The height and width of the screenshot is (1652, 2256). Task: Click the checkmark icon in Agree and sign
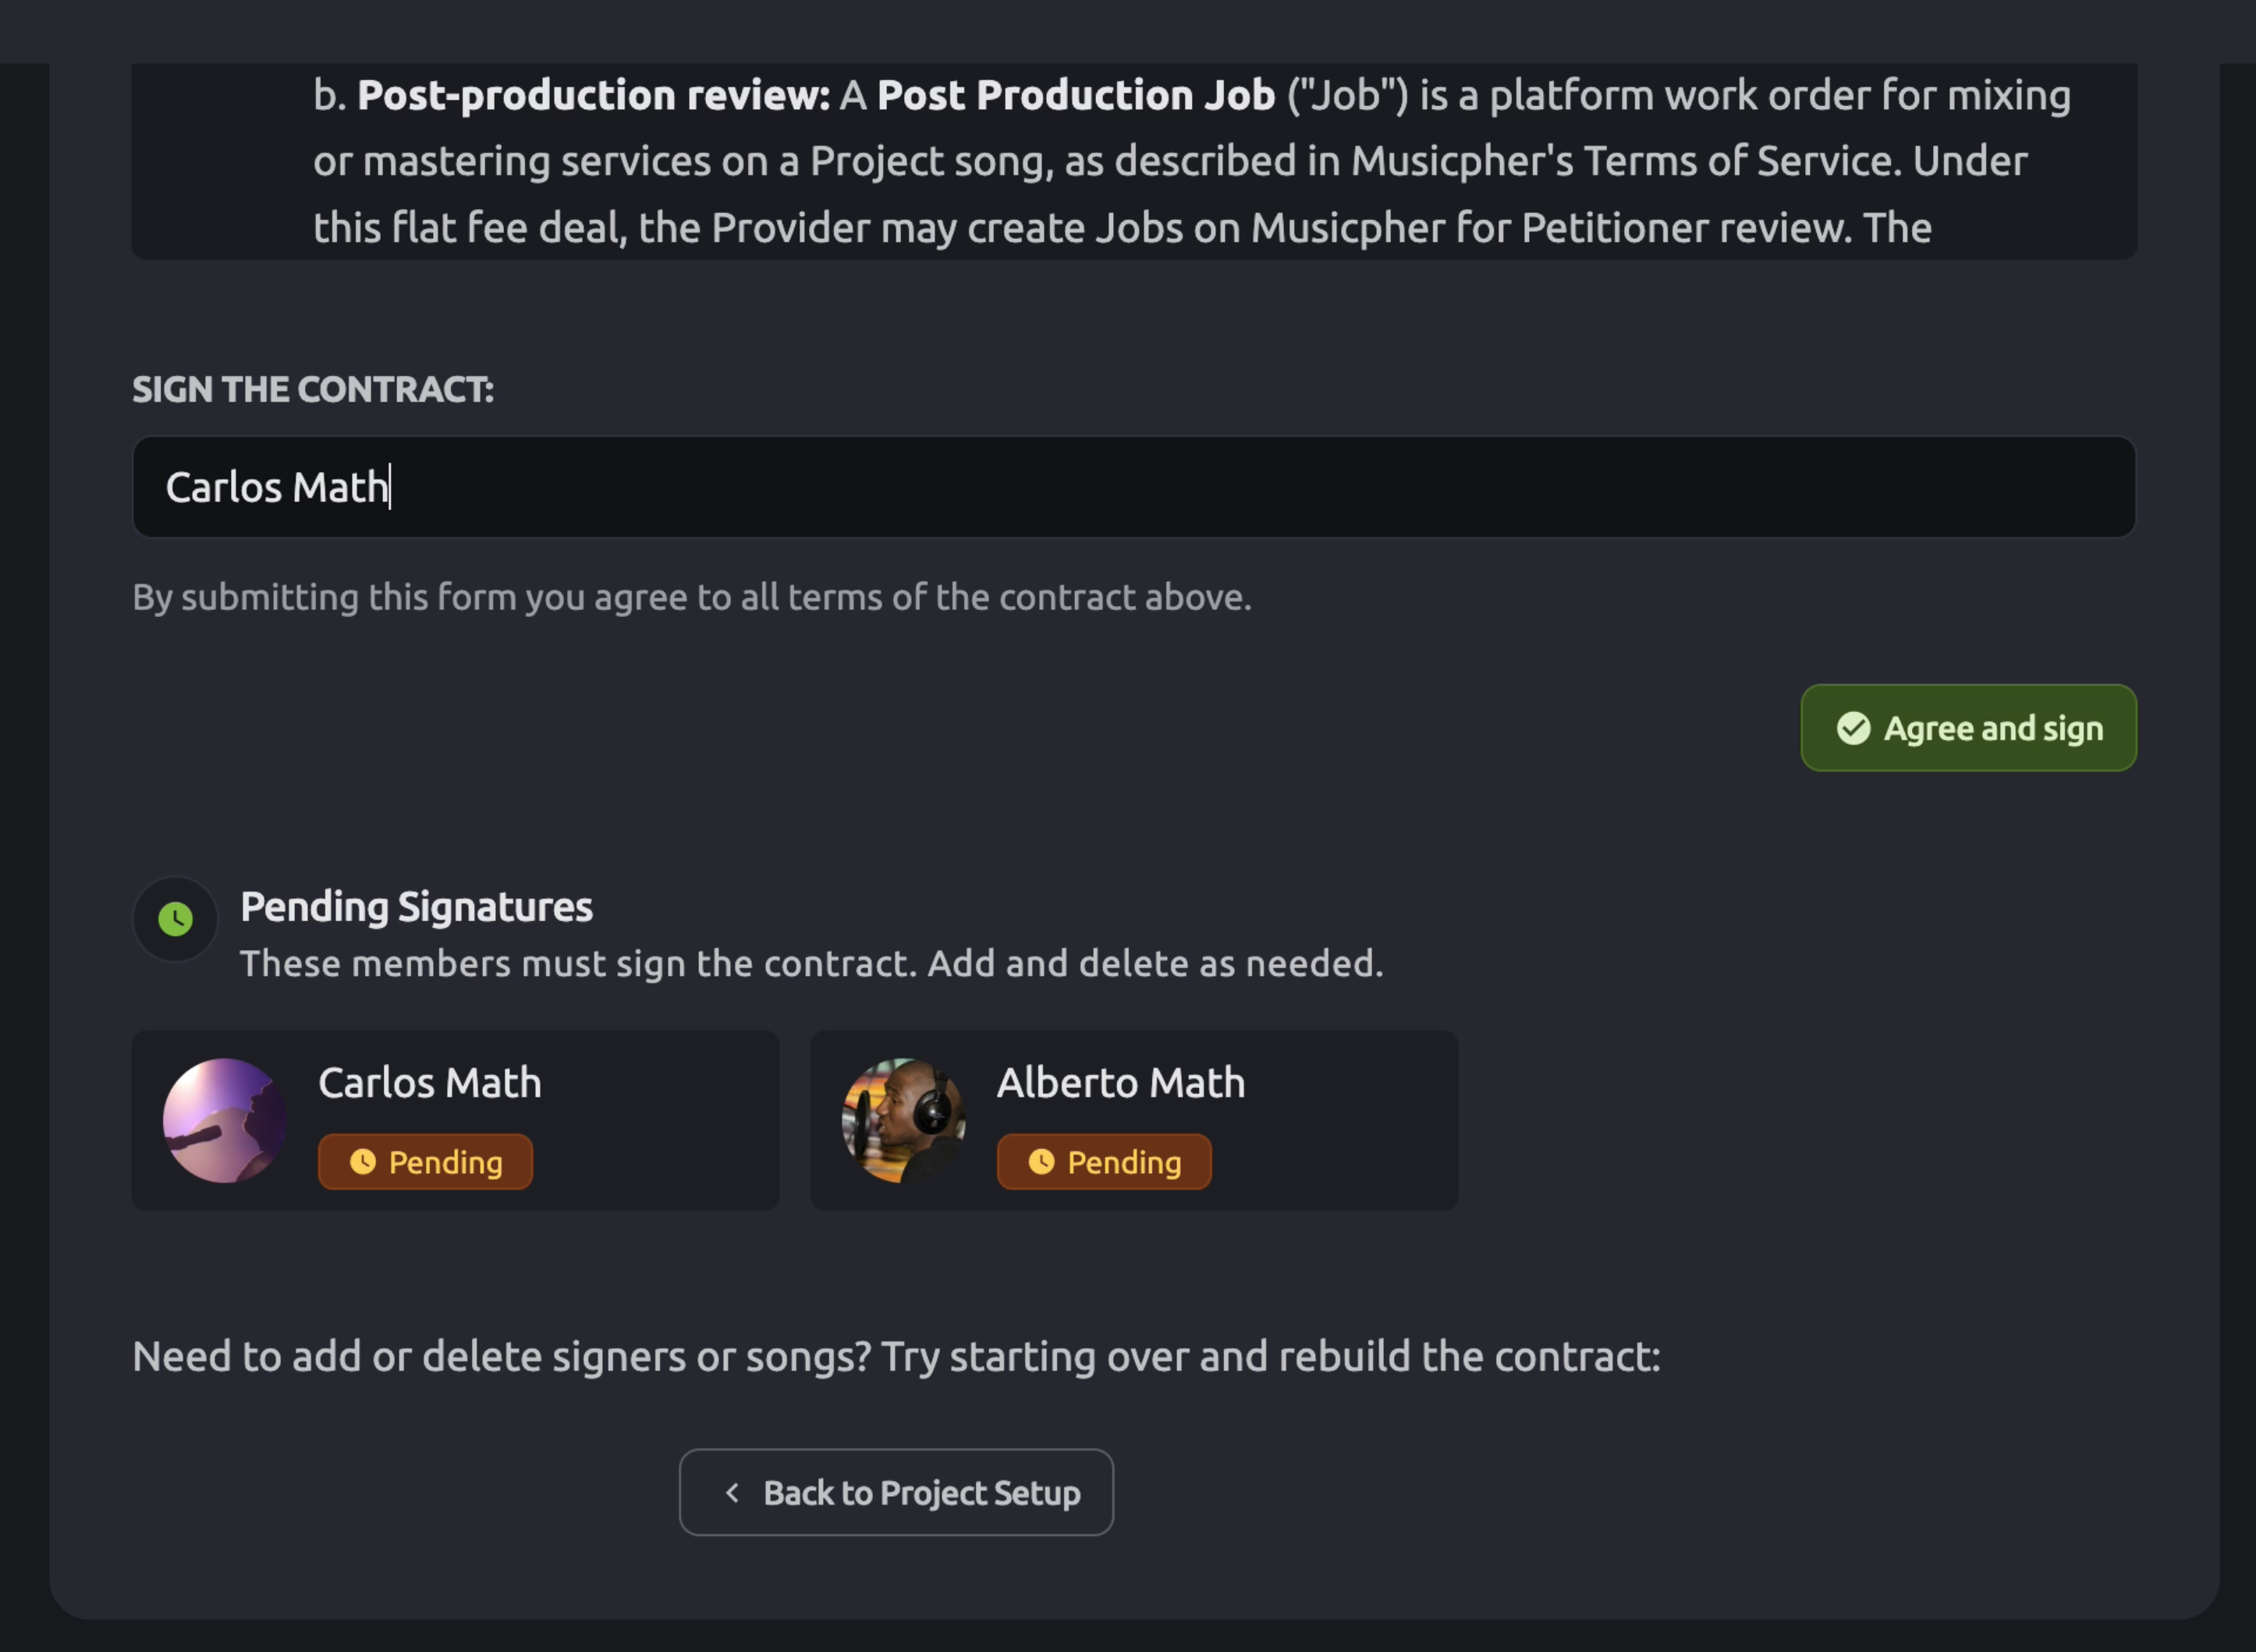coord(1853,728)
